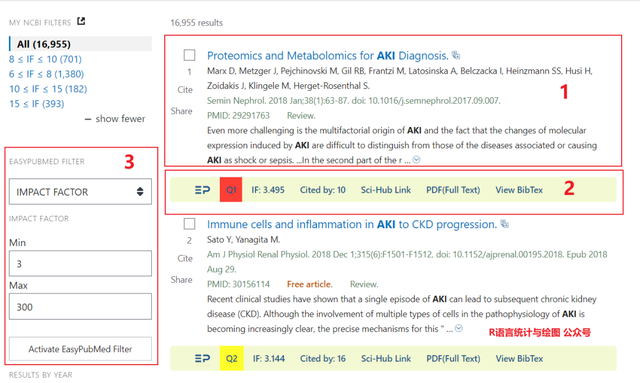Viewport: 640px width, 383px height.
Task: Click IF: 3.495 label
Action: coord(268,190)
